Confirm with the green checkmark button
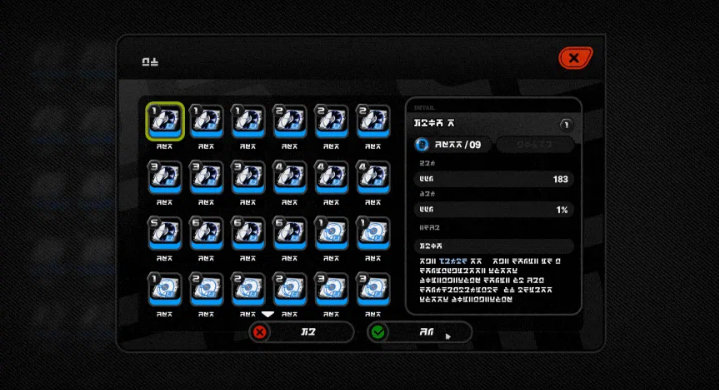This screenshot has width=719, height=390. [x=420, y=332]
